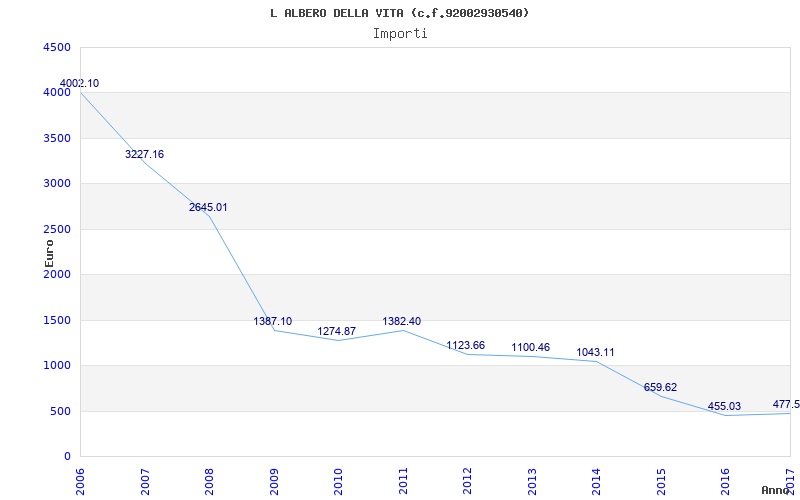Viewport: 800px width, 500px height.
Task: Click the Anno x-axis label
Action: (776, 490)
